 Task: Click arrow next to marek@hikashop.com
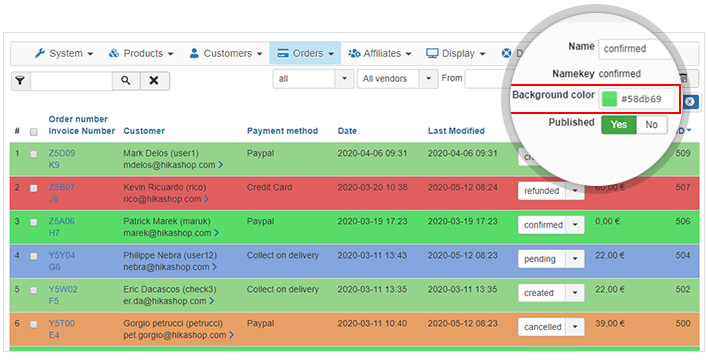tap(217, 233)
